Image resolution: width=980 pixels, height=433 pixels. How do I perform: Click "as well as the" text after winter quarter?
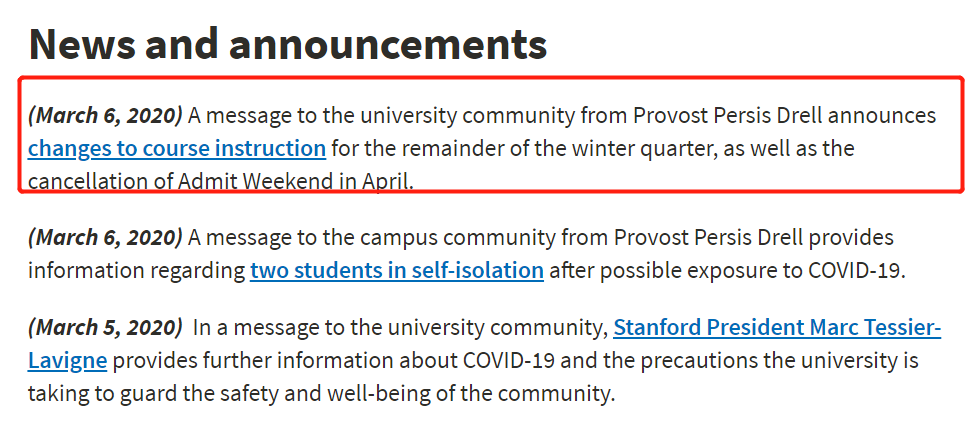click(787, 149)
